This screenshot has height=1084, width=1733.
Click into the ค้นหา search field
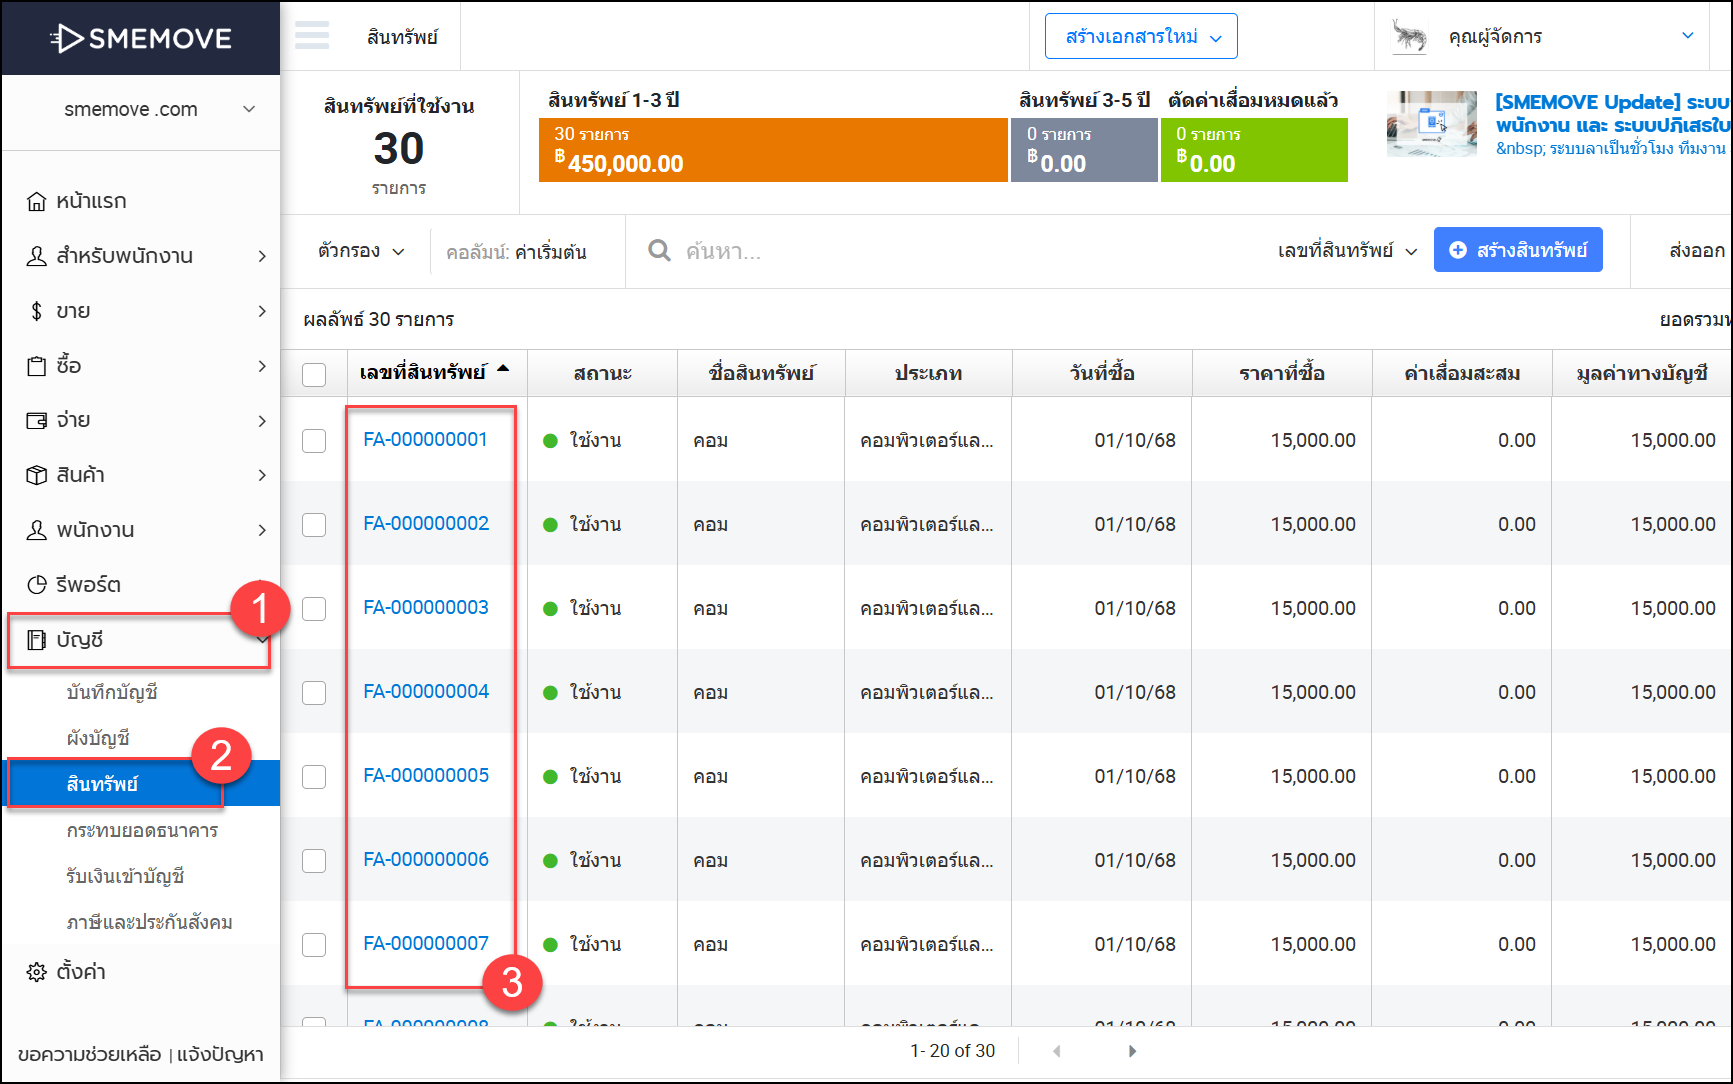(x=850, y=251)
